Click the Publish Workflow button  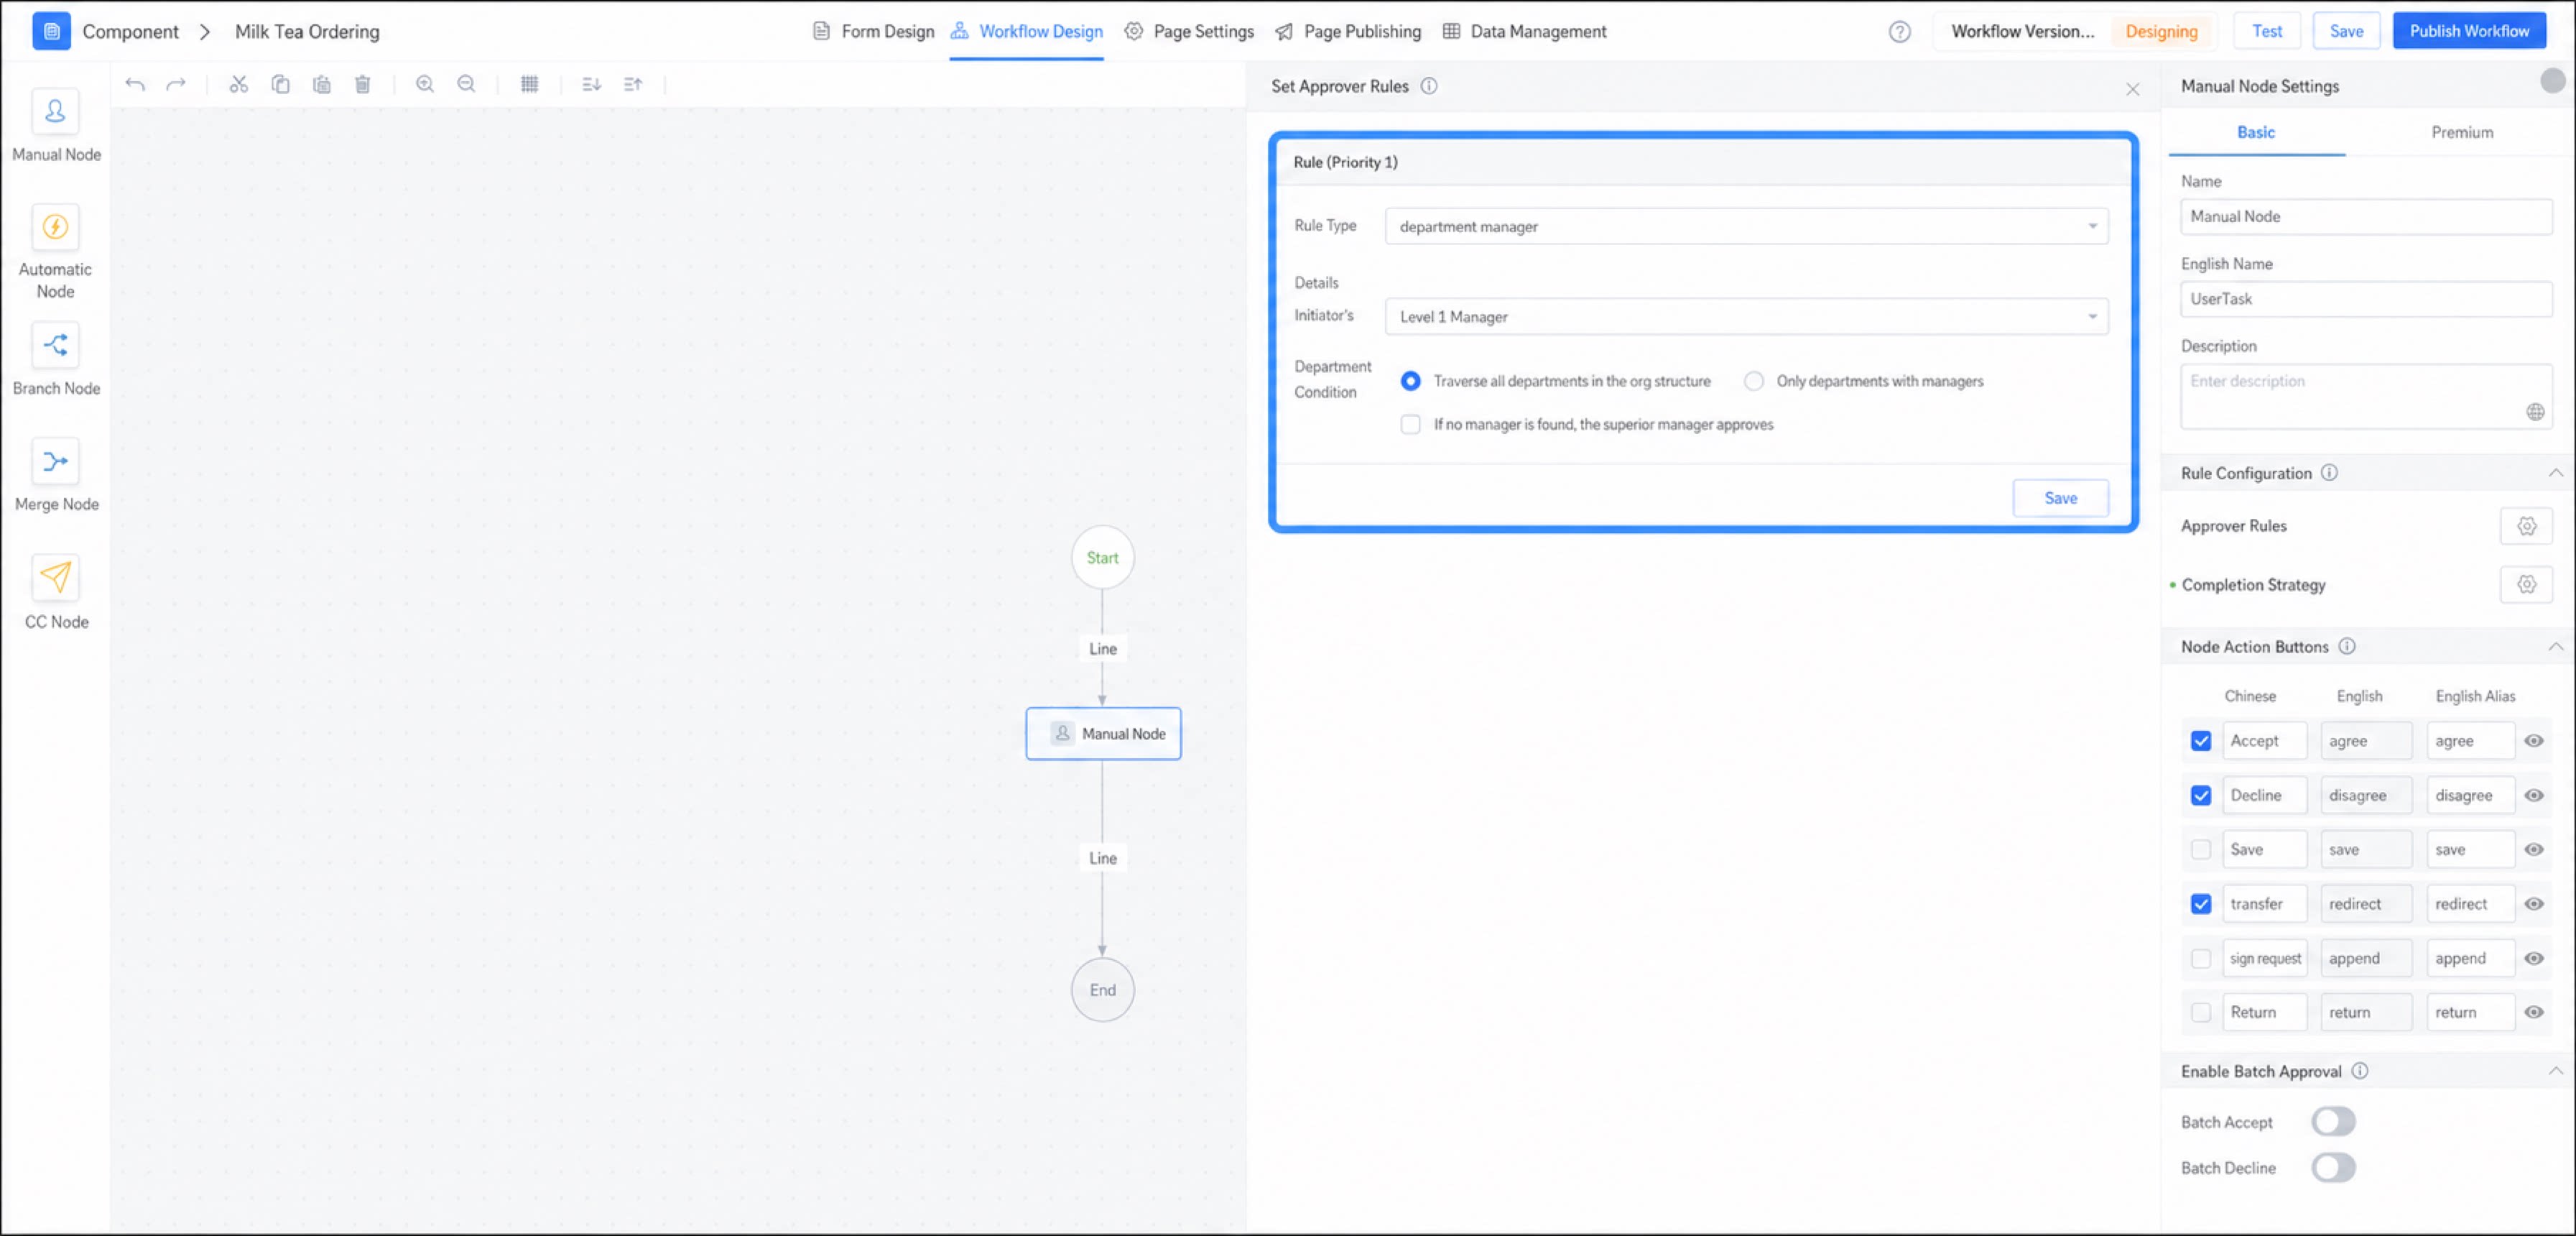coord(2468,31)
